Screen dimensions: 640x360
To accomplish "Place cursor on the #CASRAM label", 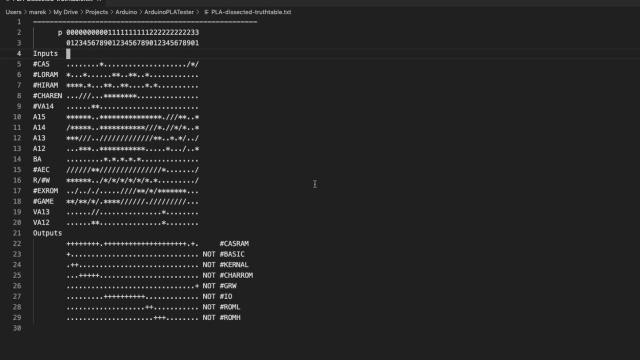I will click(234, 244).
